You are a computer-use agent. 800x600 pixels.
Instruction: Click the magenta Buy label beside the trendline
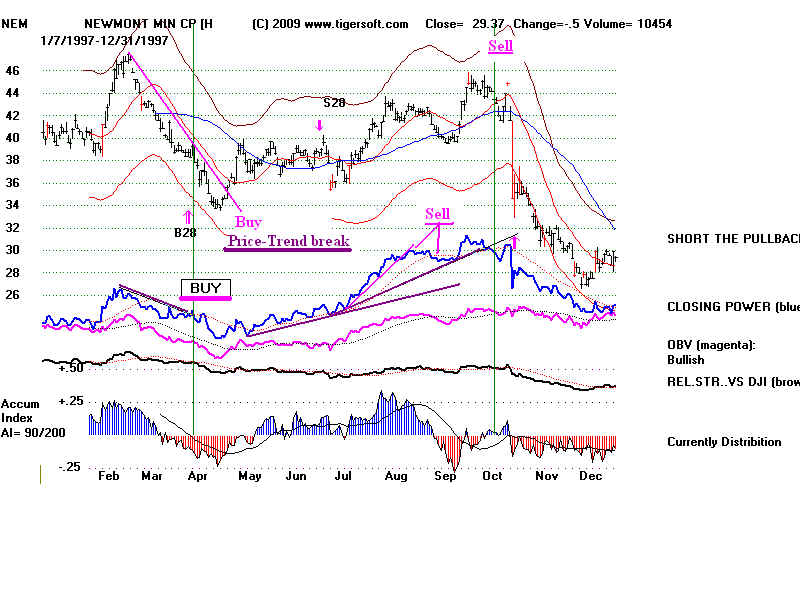click(246, 221)
